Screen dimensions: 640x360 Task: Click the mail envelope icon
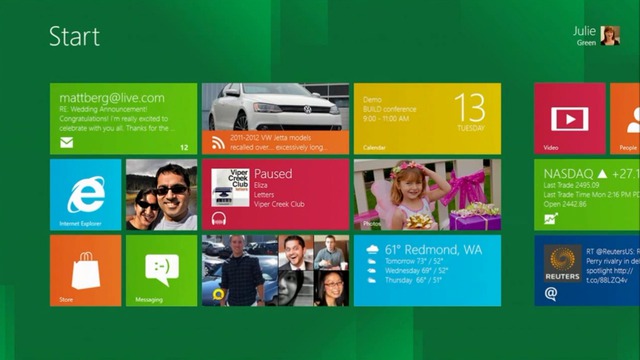tap(67, 142)
